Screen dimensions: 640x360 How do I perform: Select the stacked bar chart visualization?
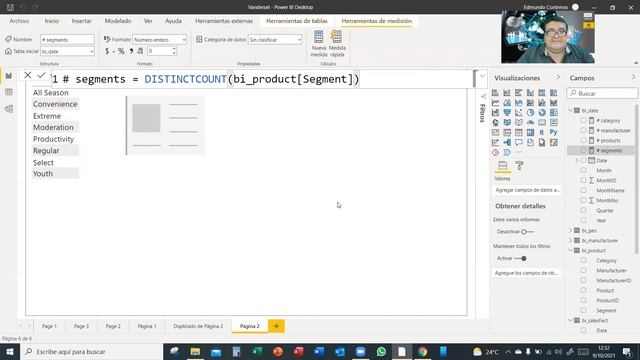pyautogui.click(x=496, y=93)
